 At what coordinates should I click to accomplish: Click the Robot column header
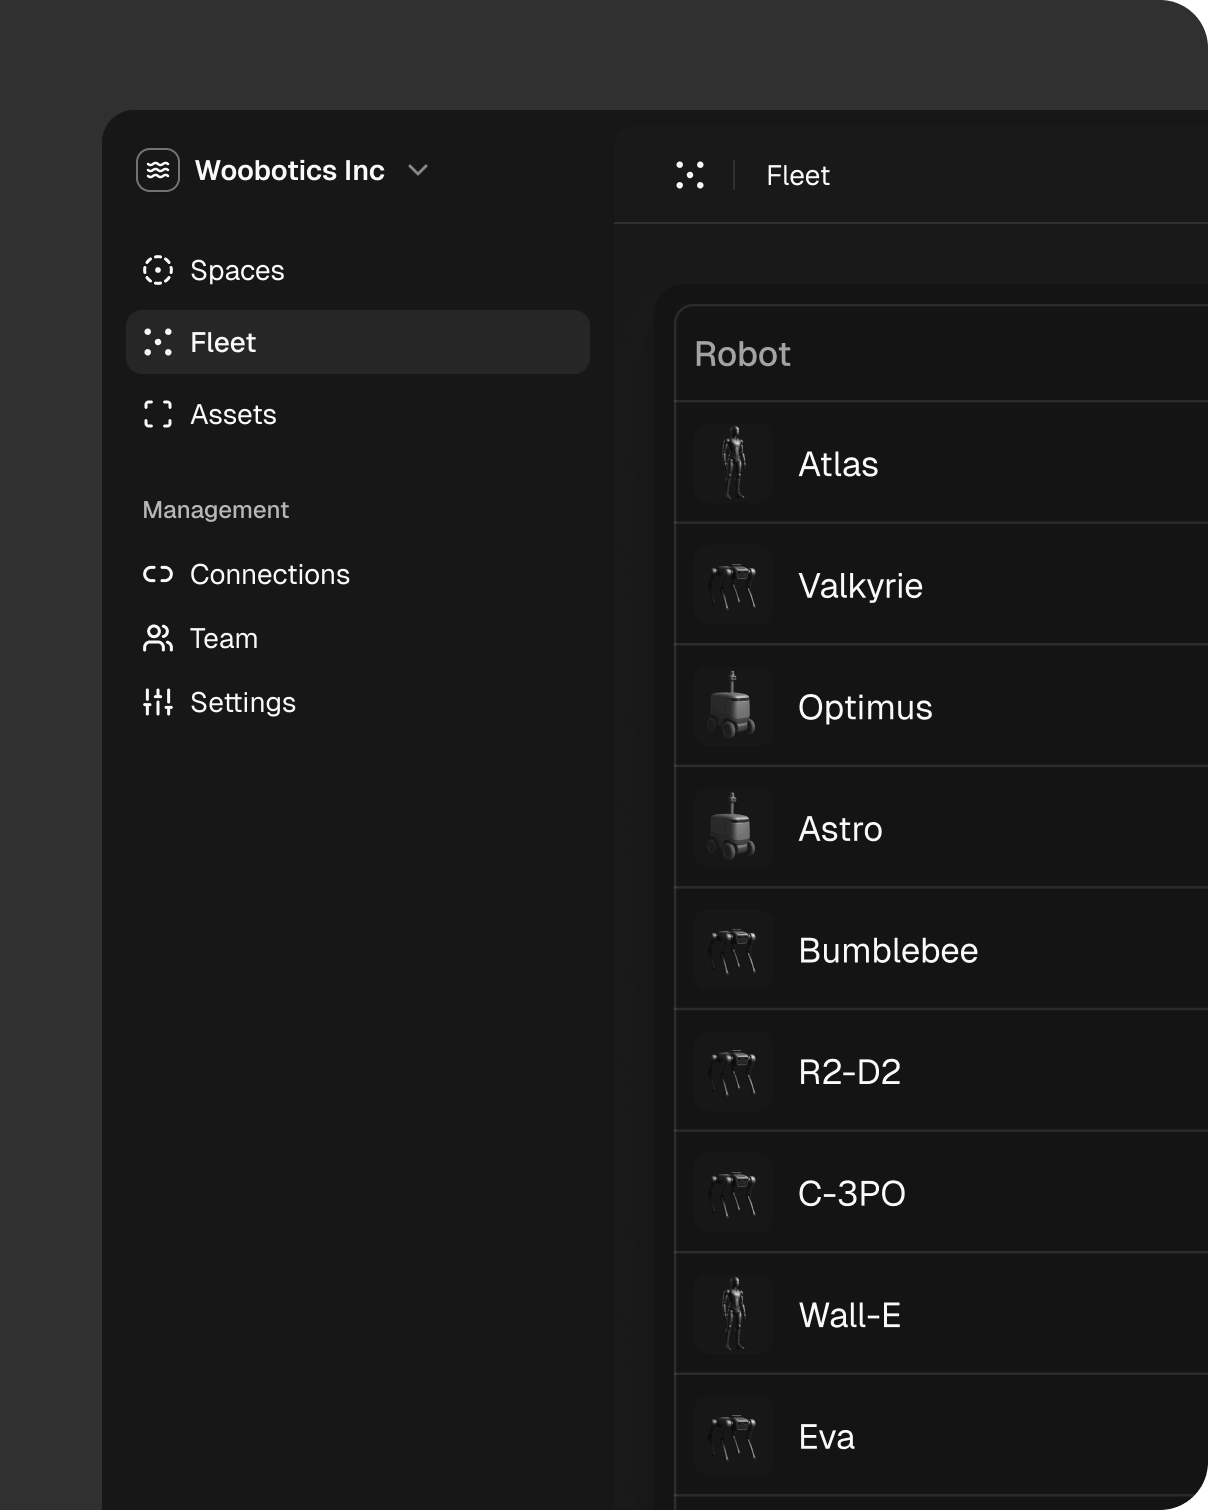742,354
